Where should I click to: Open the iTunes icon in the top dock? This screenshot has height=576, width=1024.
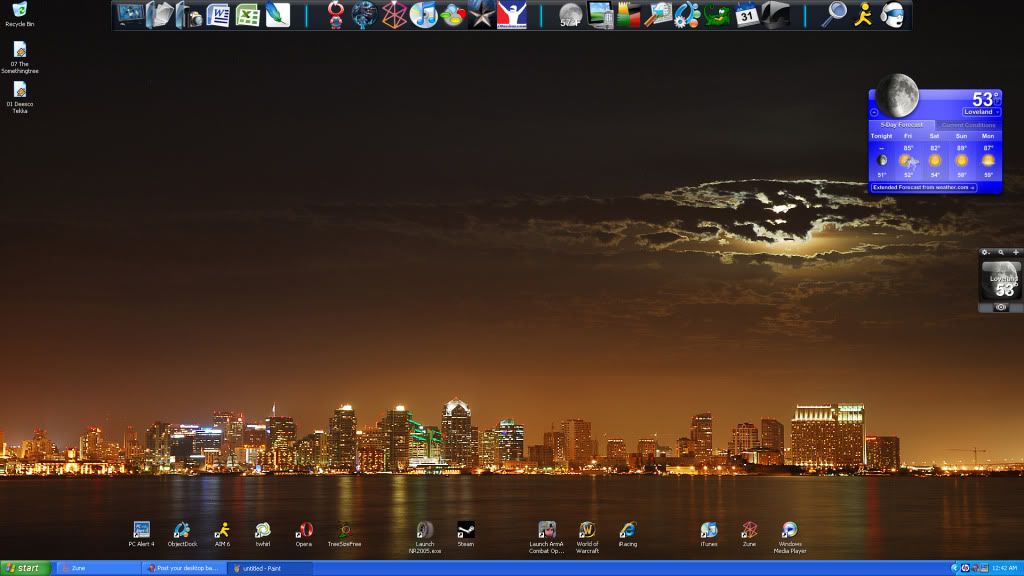pyautogui.click(x=424, y=15)
